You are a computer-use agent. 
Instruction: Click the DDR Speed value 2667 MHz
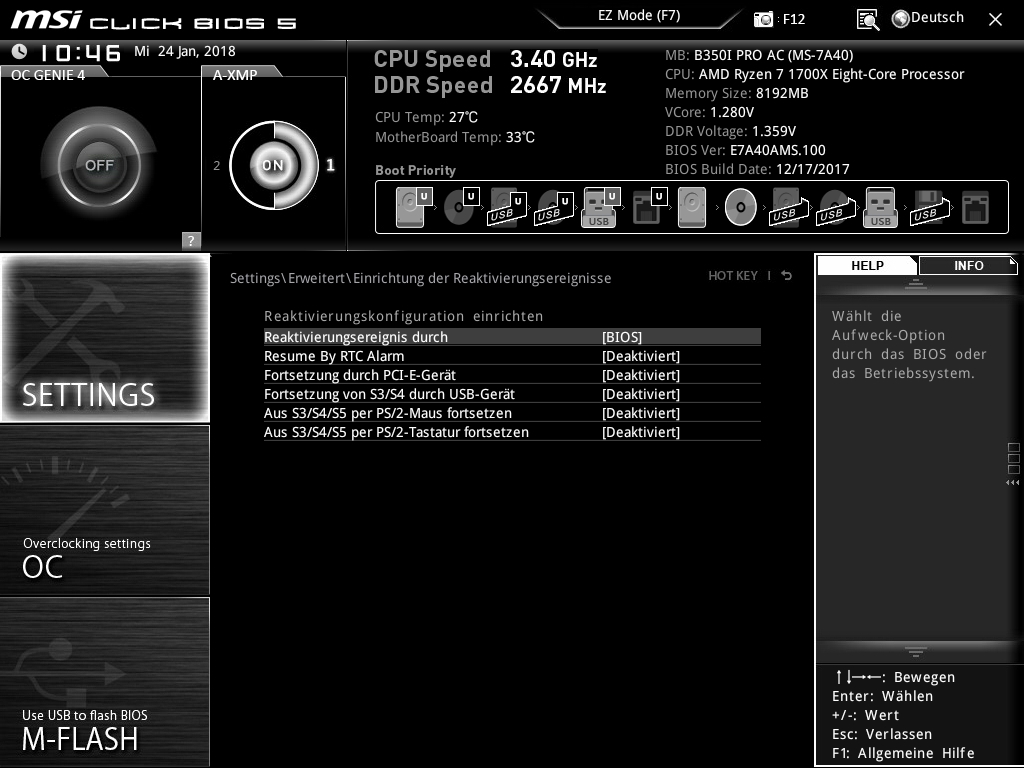pyautogui.click(x=558, y=85)
